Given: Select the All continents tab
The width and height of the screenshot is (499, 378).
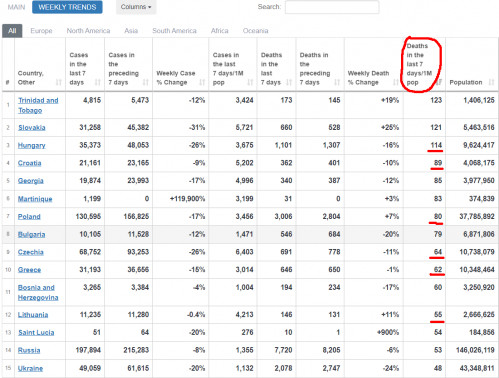Looking at the screenshot, I should pyautogui.click(x=12, y=31).
